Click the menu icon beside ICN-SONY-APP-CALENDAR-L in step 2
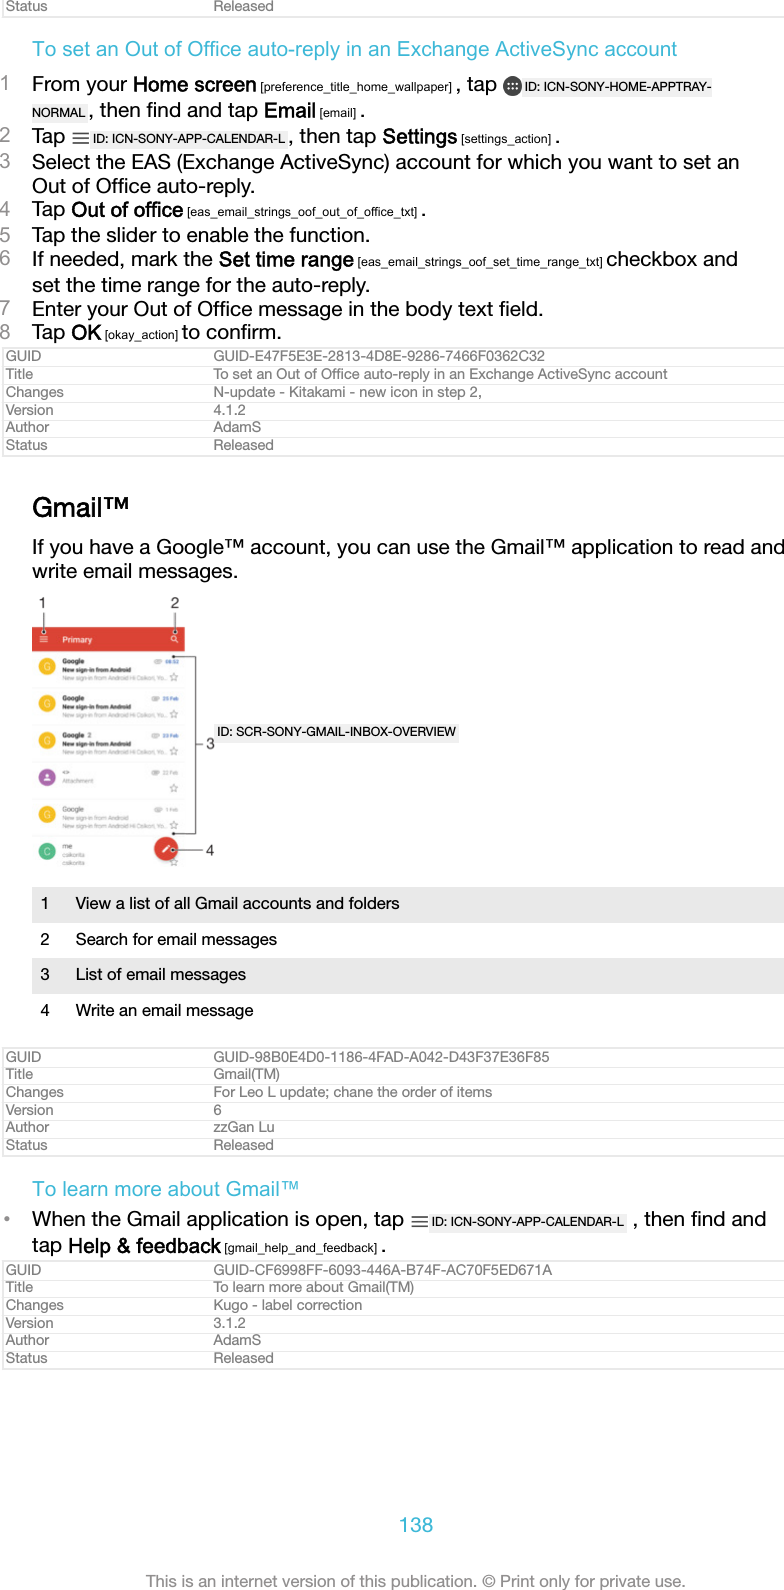The image size is (784, 1590). click(x=81, y=139)
